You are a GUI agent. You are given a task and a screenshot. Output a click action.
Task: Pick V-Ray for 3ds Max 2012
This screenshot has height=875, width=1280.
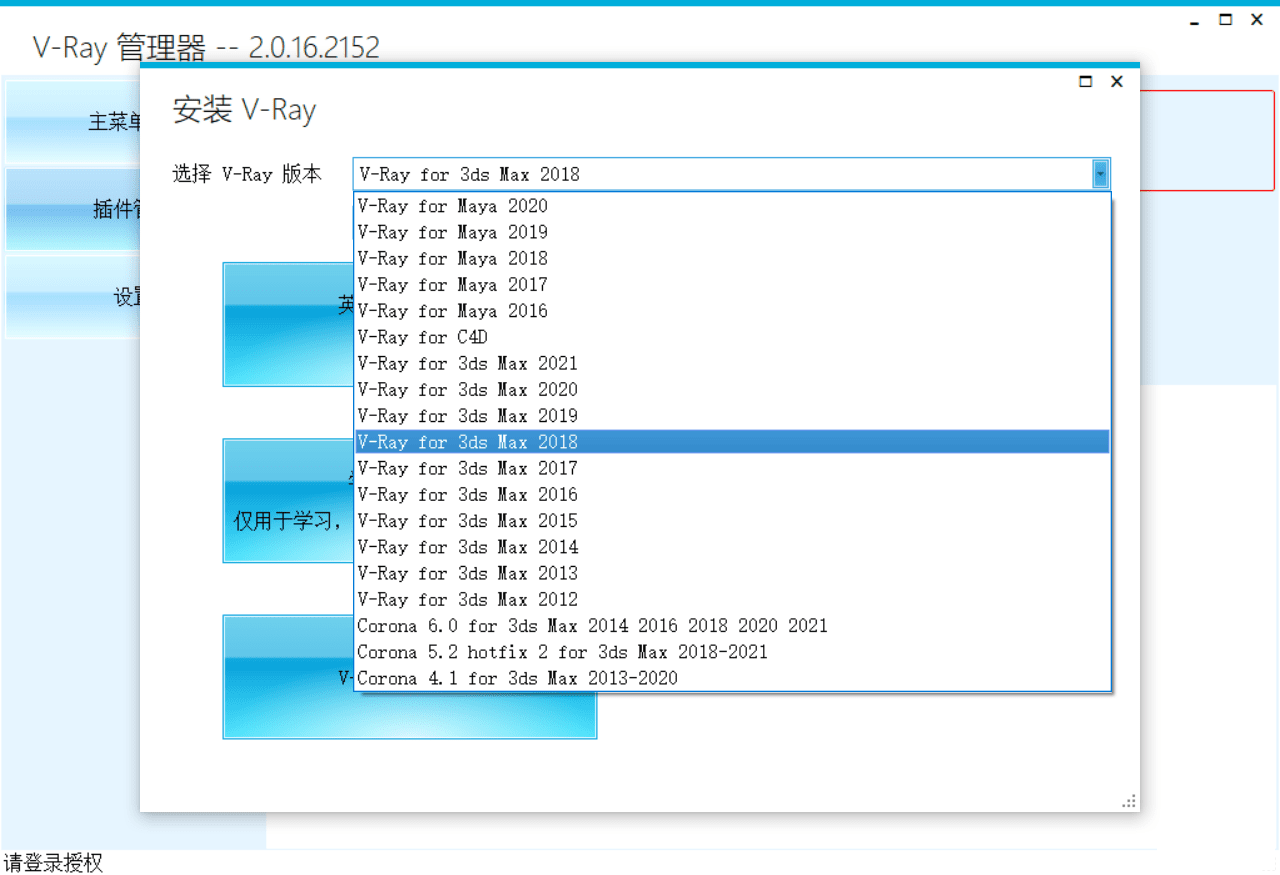click(732, 600)
